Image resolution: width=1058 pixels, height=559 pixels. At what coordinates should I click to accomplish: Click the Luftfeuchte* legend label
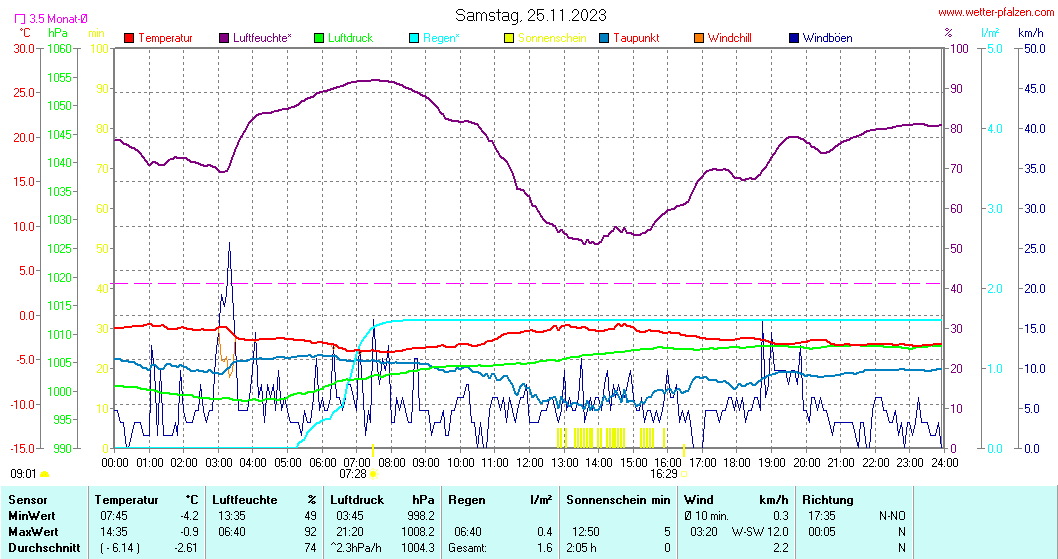262,38
